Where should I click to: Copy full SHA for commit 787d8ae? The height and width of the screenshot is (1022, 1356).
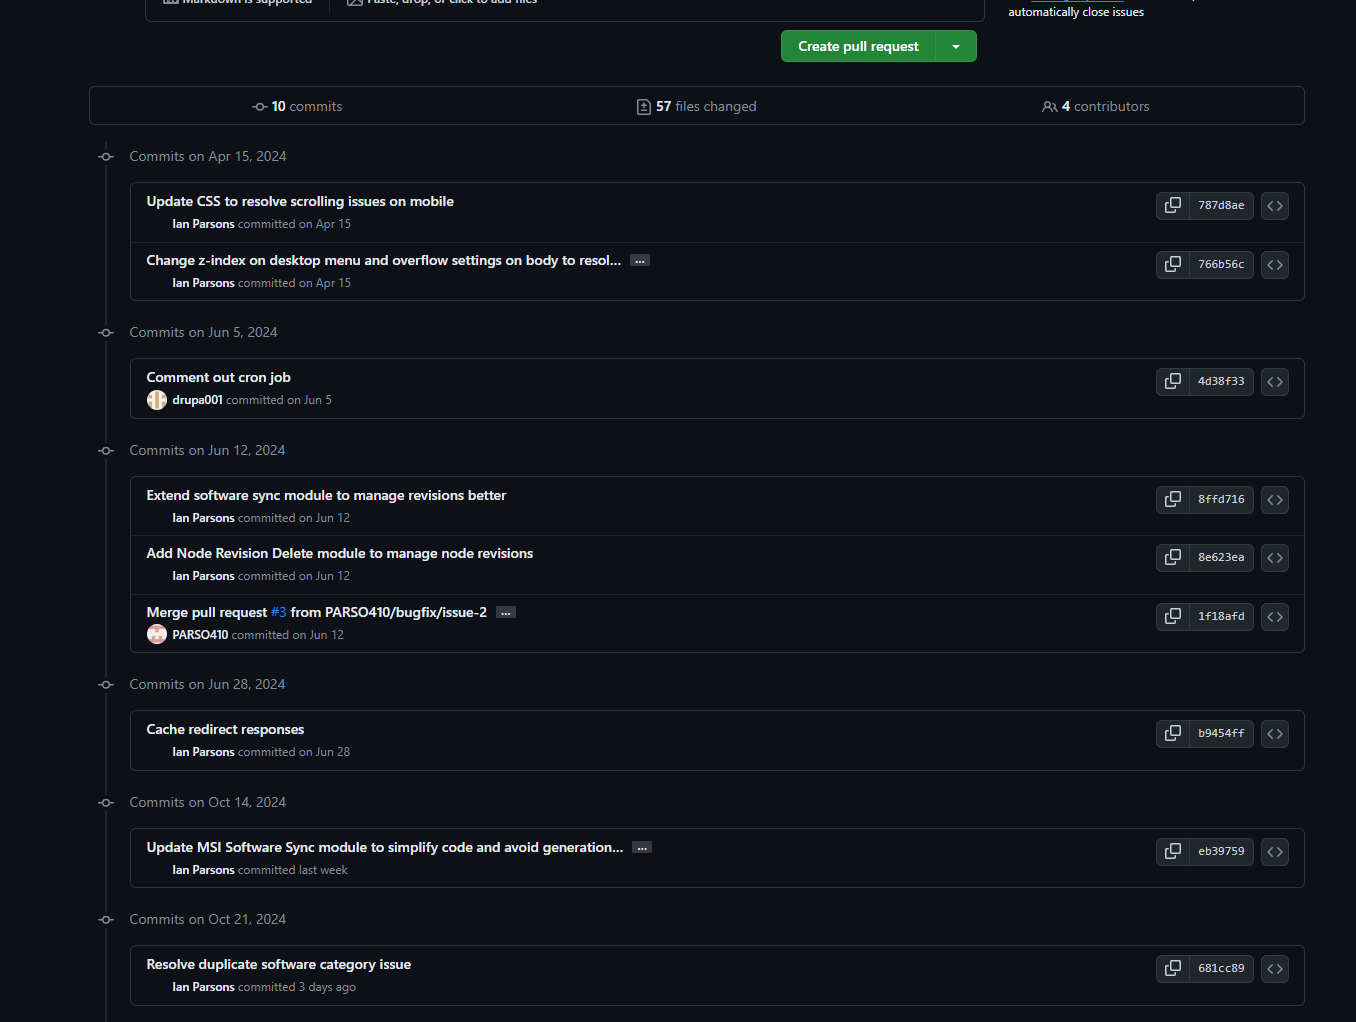pyautogui.click(x=1172, y=206)
